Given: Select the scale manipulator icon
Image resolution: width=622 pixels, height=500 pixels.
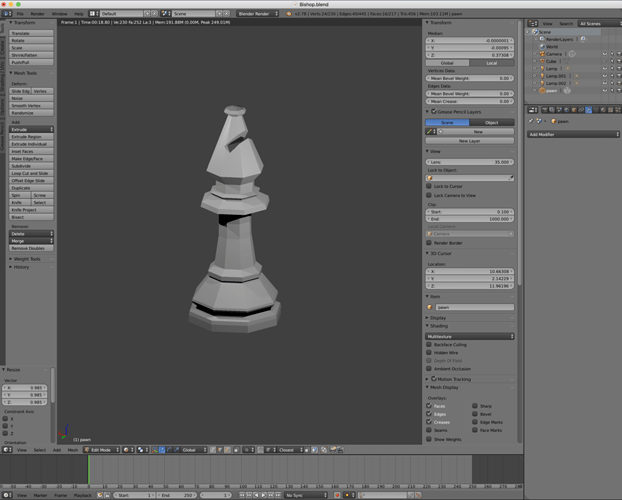Looking at the screenshot, I should click(177, 450).
